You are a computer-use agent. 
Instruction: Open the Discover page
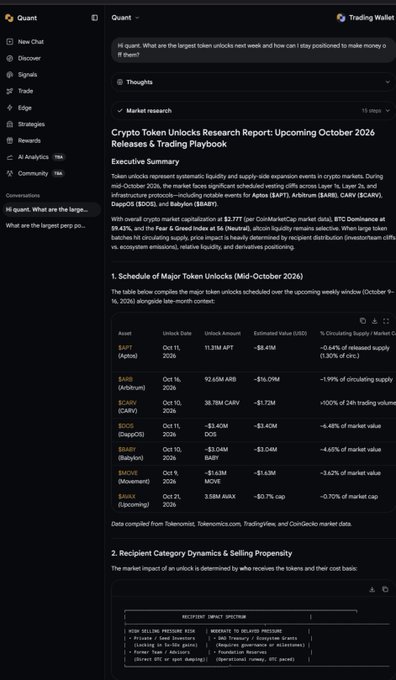tap(24, 58)
